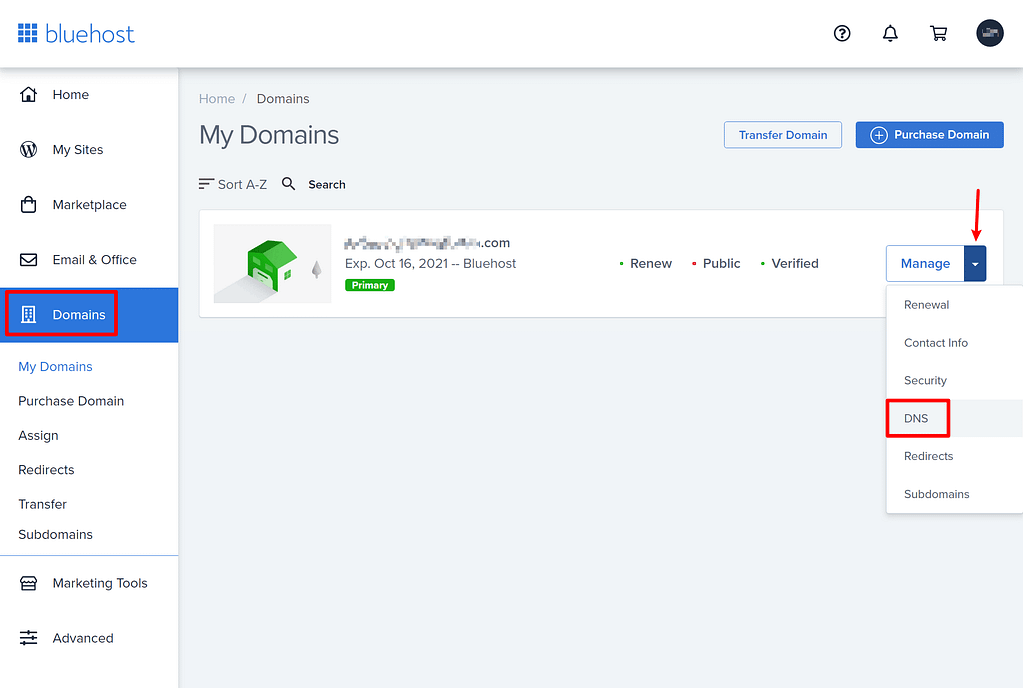
Task: Click the domain thumbnail image
Action: 271,263
